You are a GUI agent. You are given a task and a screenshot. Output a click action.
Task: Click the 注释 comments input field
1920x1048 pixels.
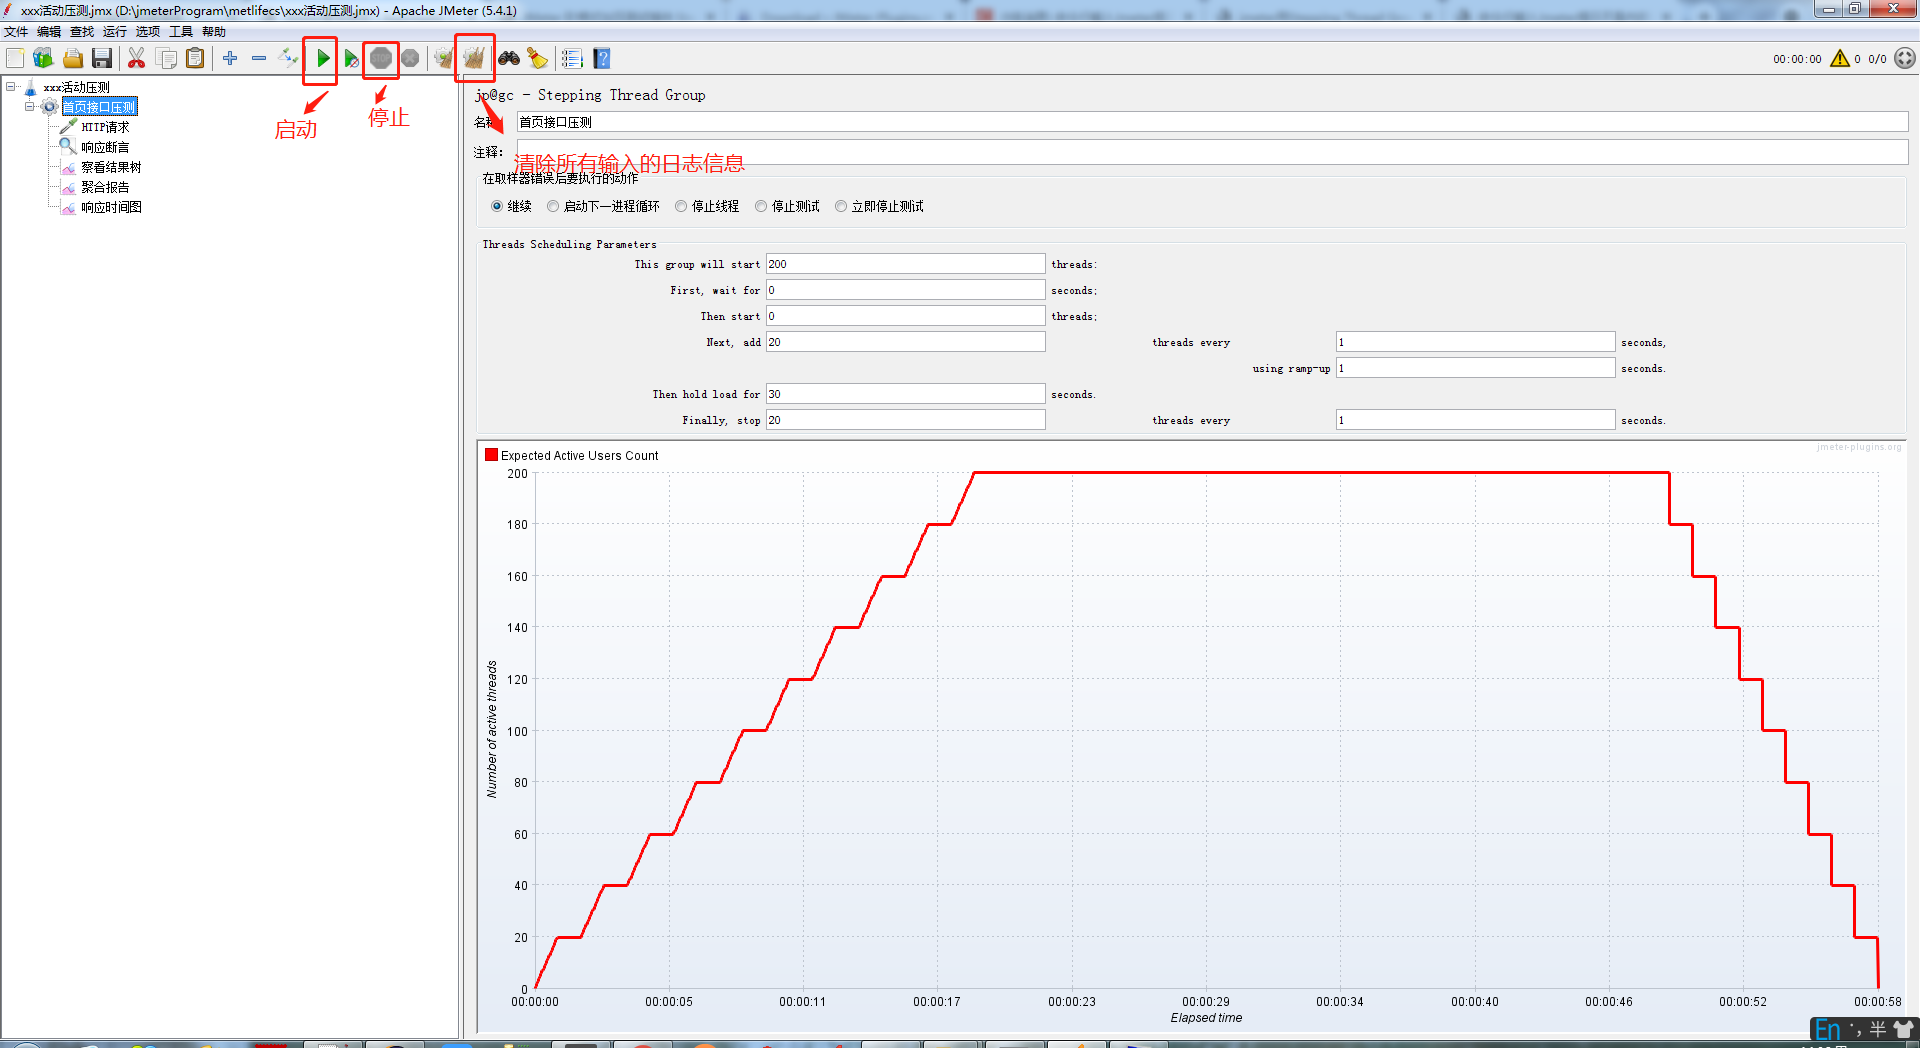click(x=1212, y=152)
